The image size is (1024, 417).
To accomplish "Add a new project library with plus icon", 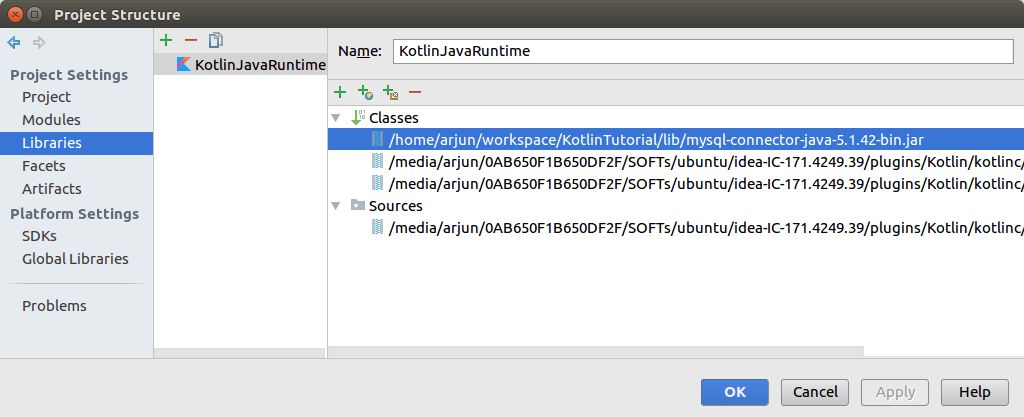I will tap(167, 40).
